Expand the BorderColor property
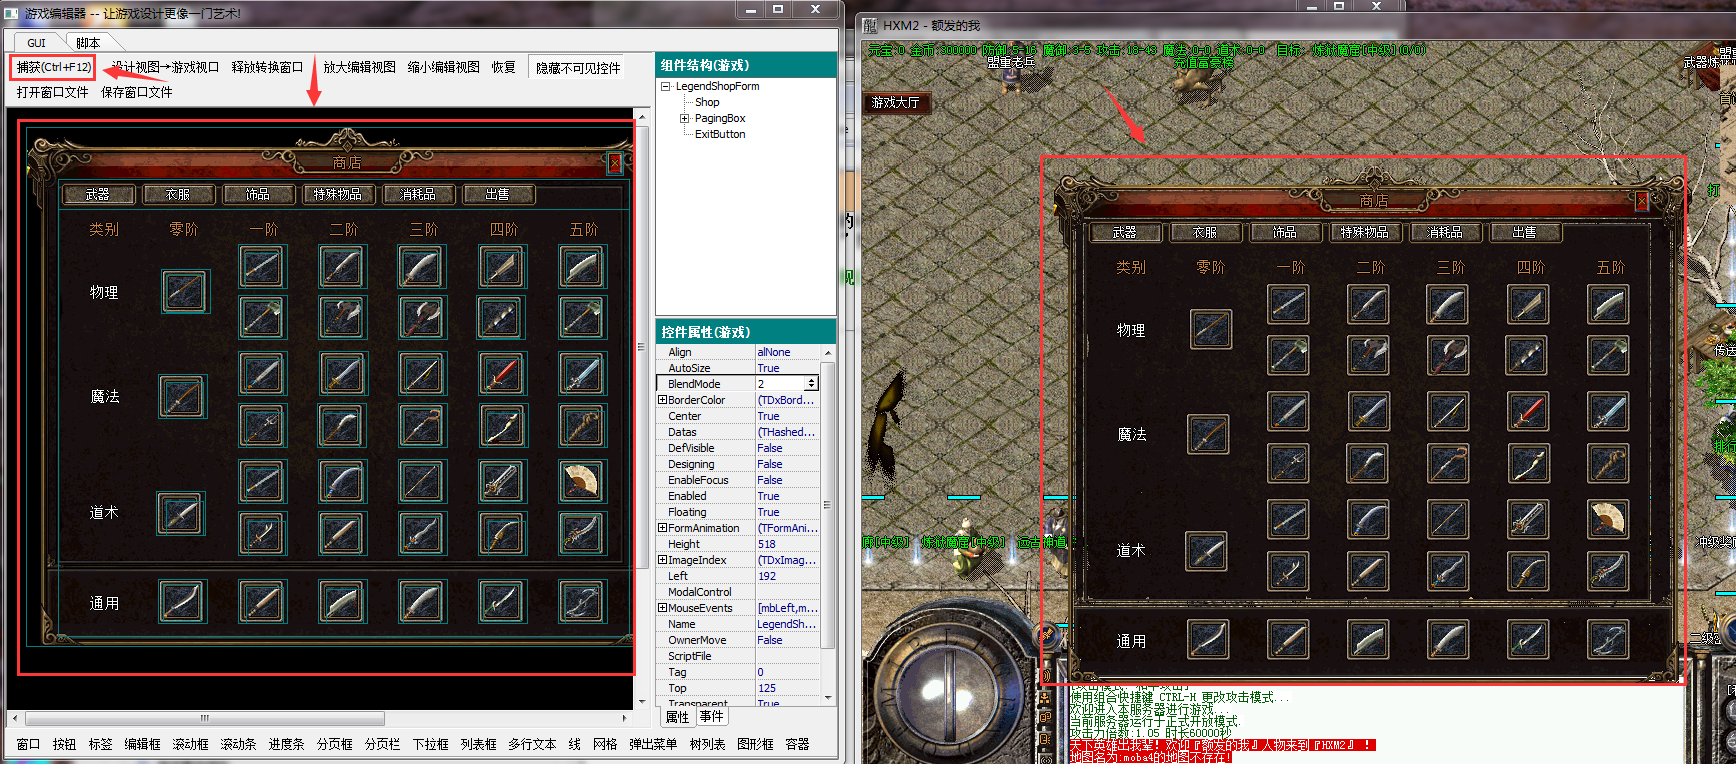 point(662,400)
